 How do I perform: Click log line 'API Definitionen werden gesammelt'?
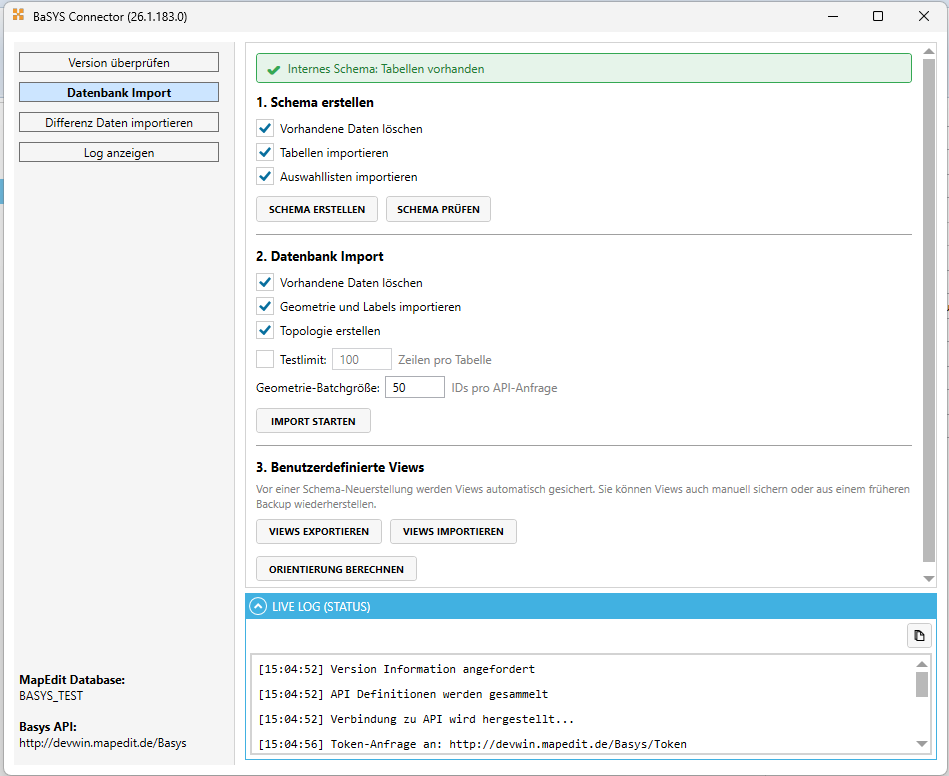pyautogui.click(x=403, y=694)
